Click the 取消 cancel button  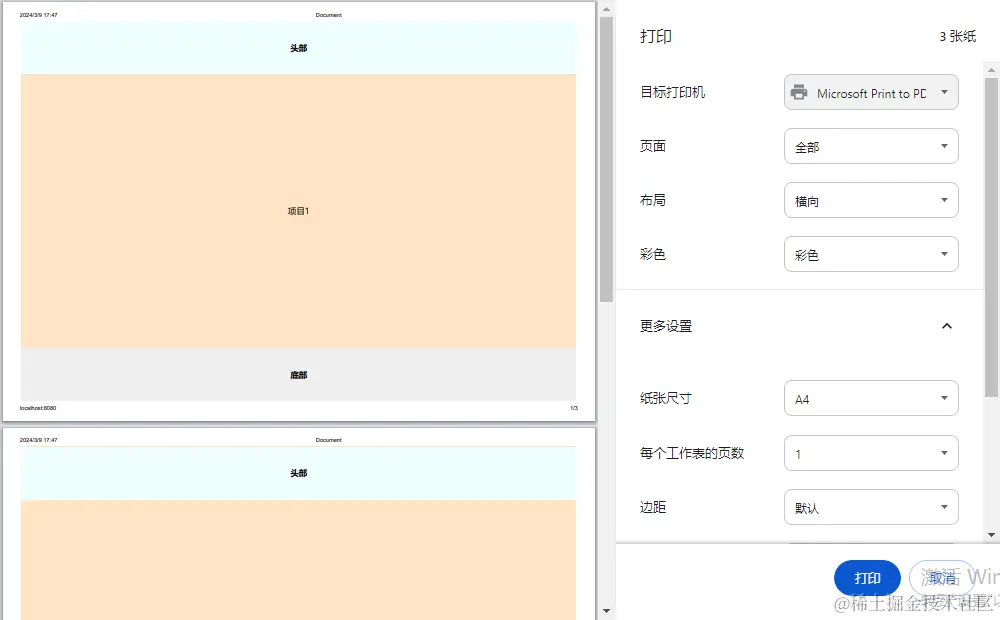pyautogui.click(x=941, y=578)
